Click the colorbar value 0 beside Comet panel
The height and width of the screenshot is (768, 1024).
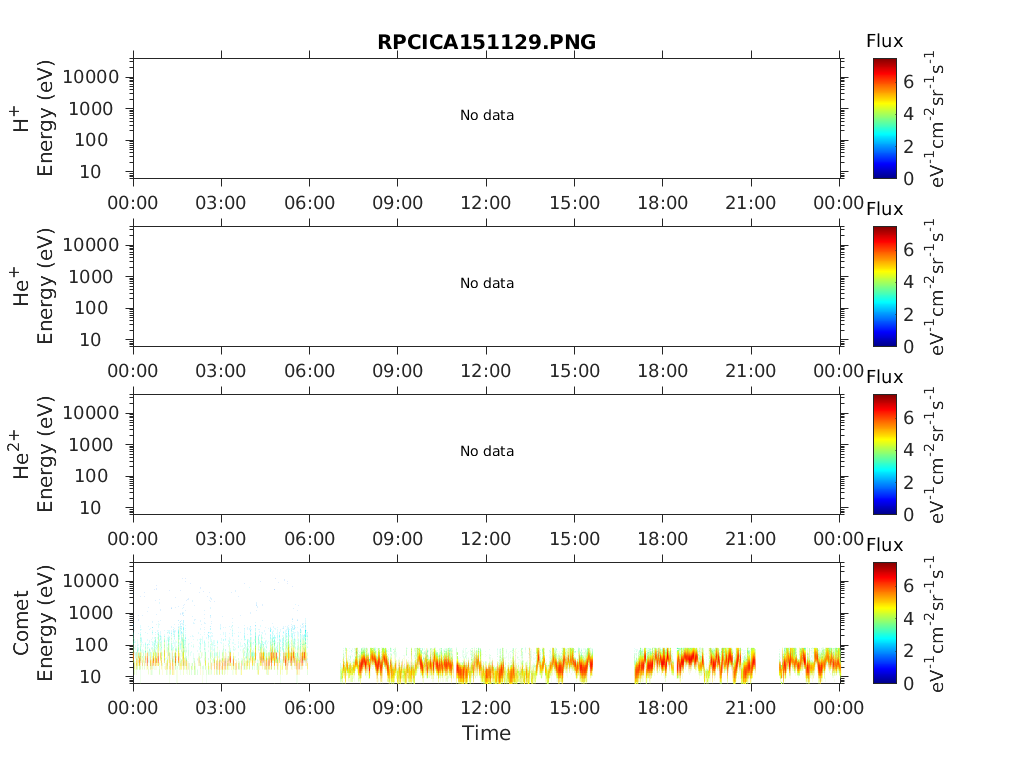click(908, 683)
